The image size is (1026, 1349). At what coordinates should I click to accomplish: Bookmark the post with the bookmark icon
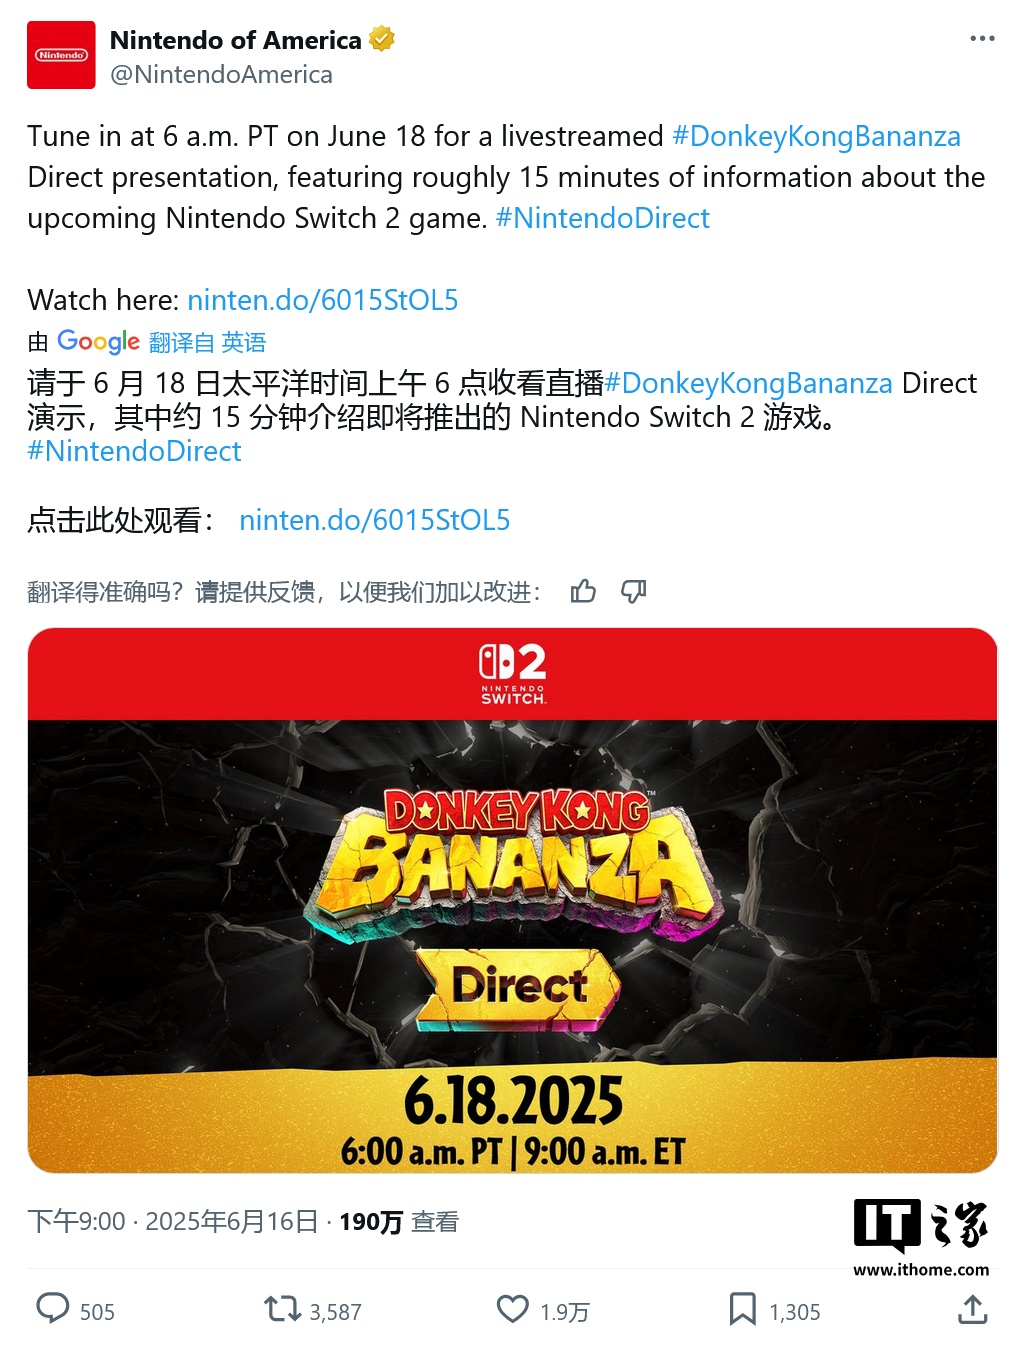click(x=742, y=1309)
